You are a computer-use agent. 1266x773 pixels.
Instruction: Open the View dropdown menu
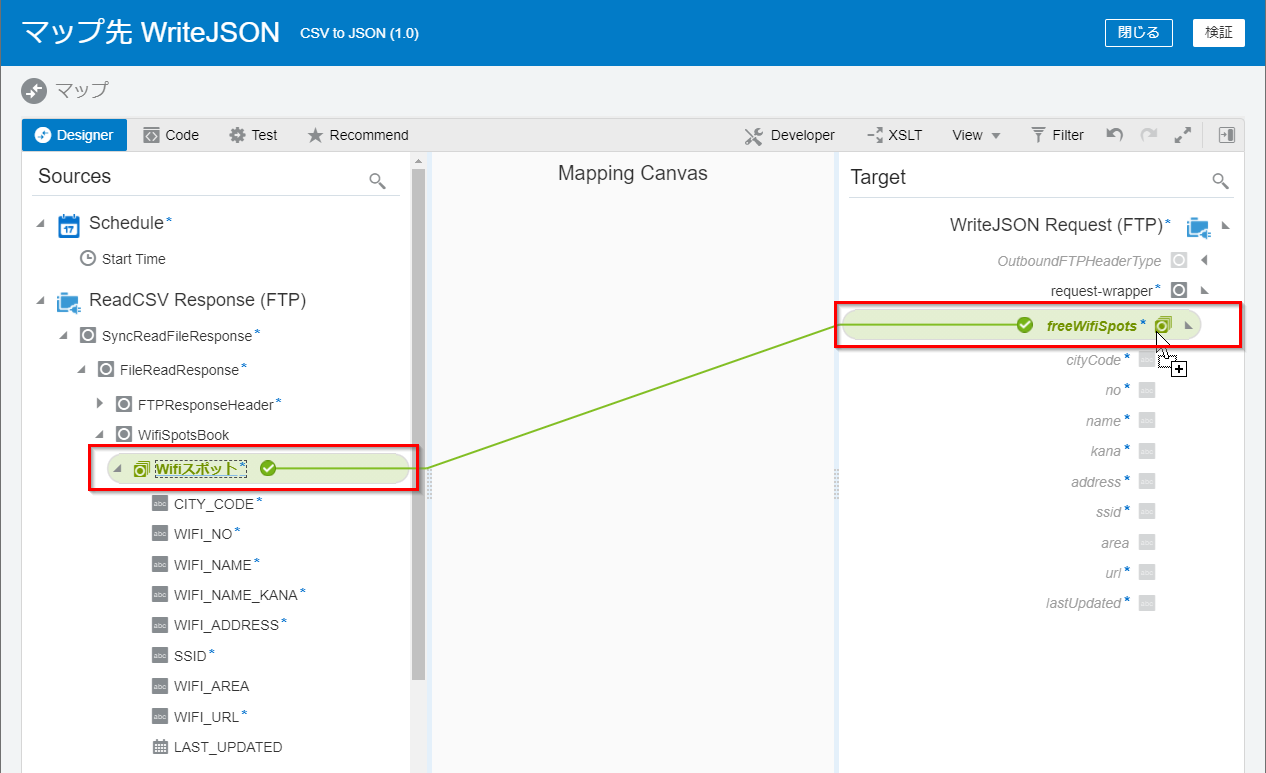coord(976,135)
